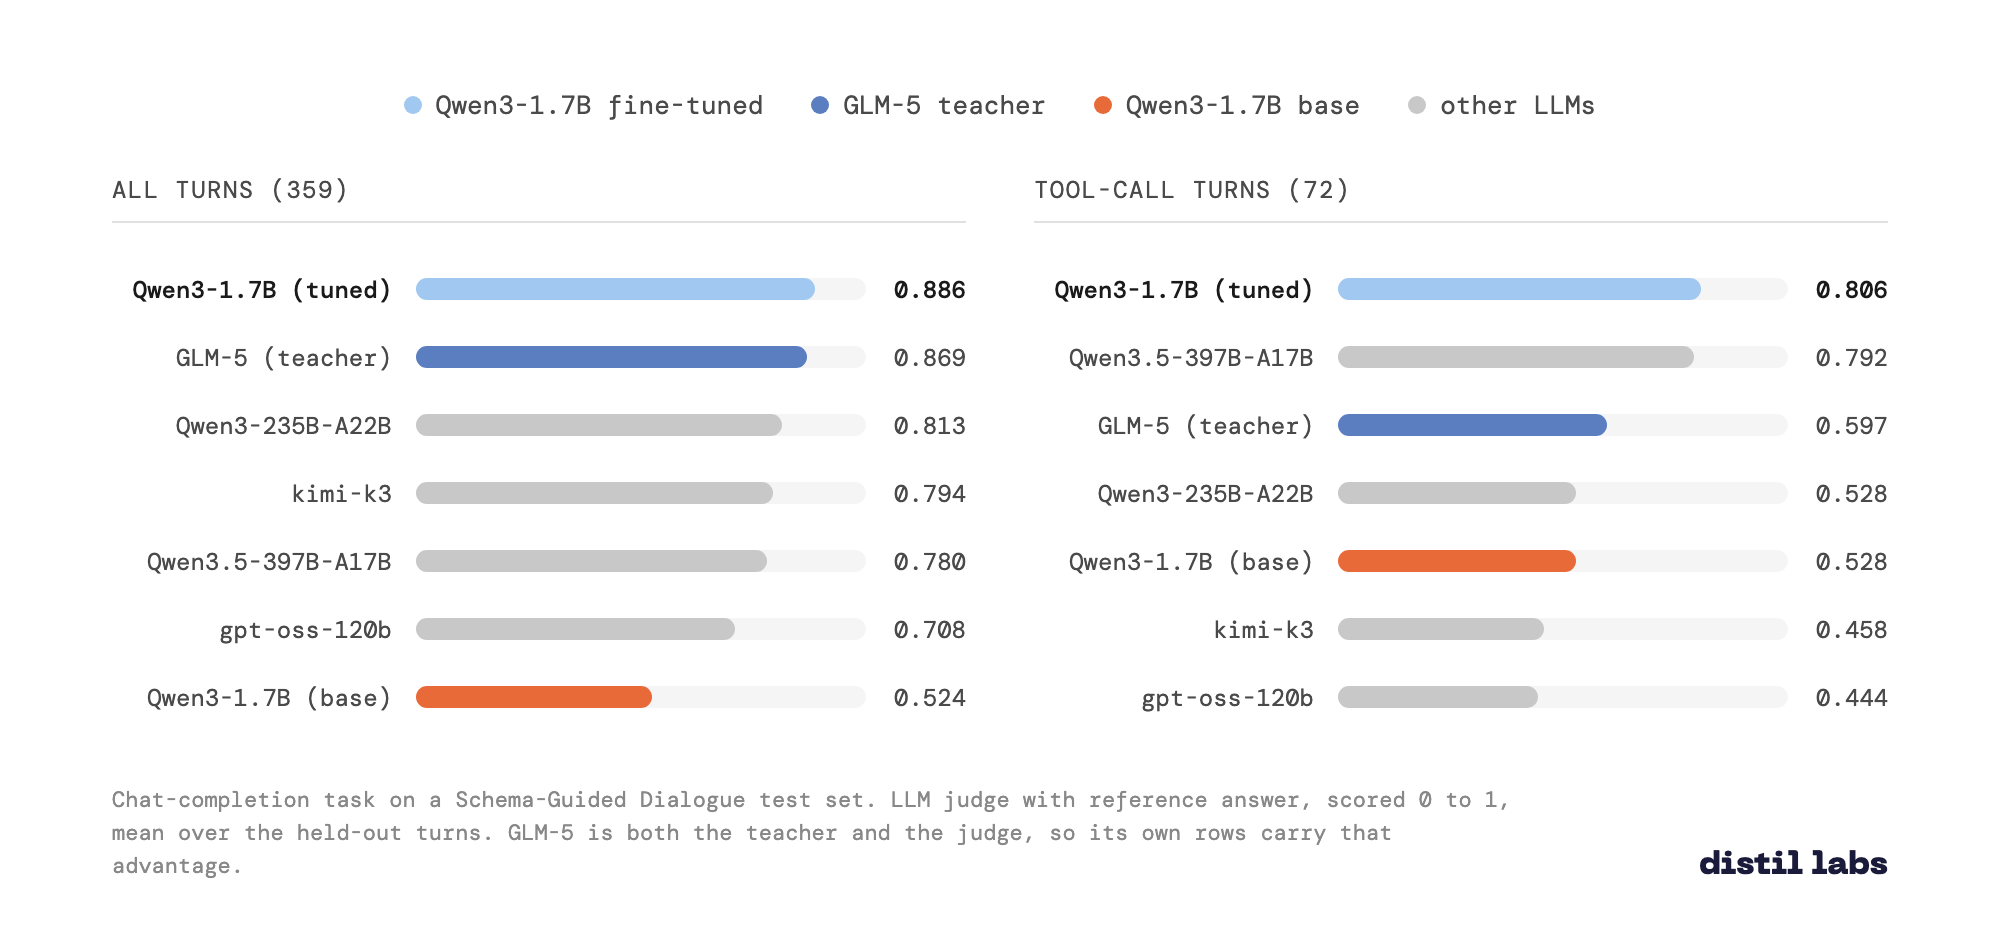Click the score value 0.794

click(x=930, y=494)
